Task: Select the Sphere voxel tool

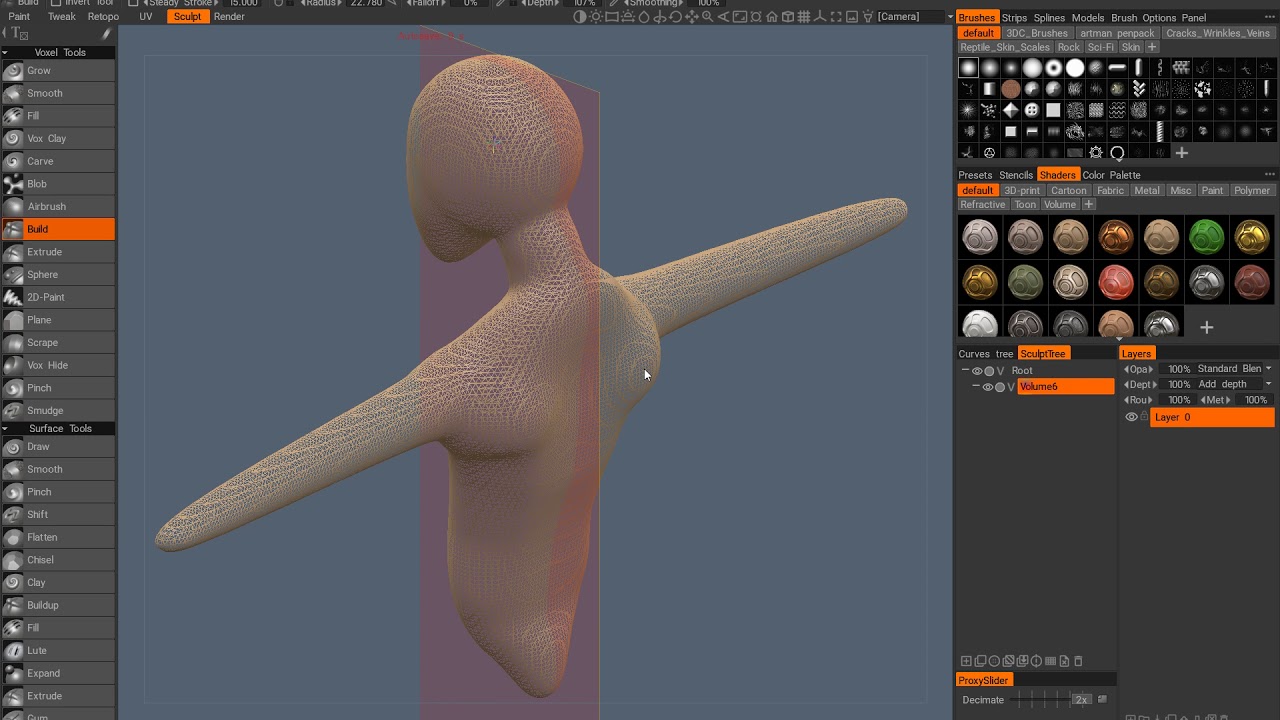Action: (x=58, y=274)
